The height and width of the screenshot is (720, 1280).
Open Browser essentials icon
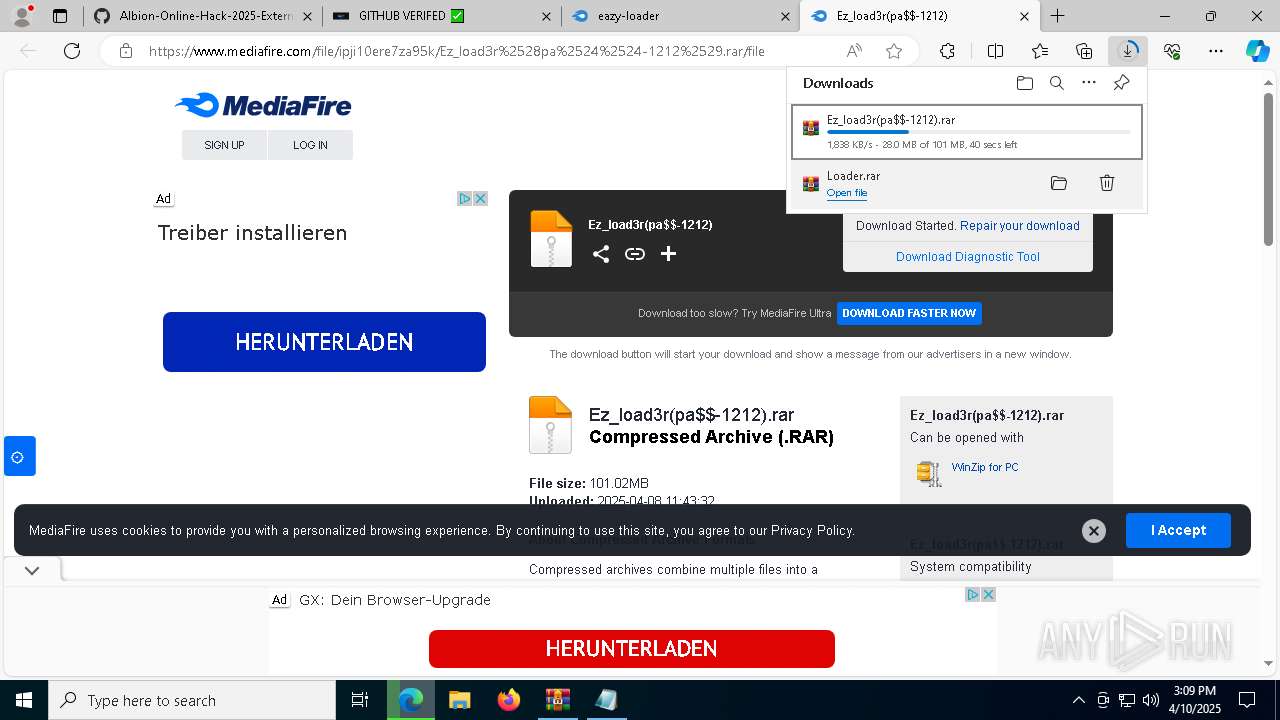coord(1172,51)
